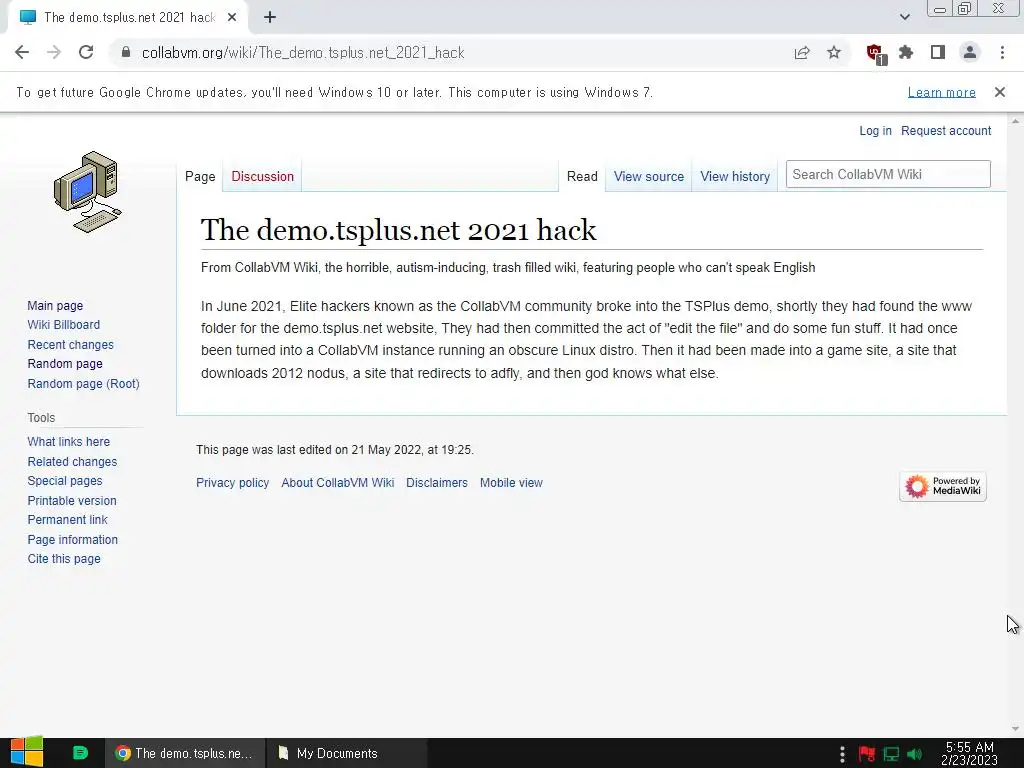Open the Privacy policy
Screen dimensions: 1024x768
point(232,483)
